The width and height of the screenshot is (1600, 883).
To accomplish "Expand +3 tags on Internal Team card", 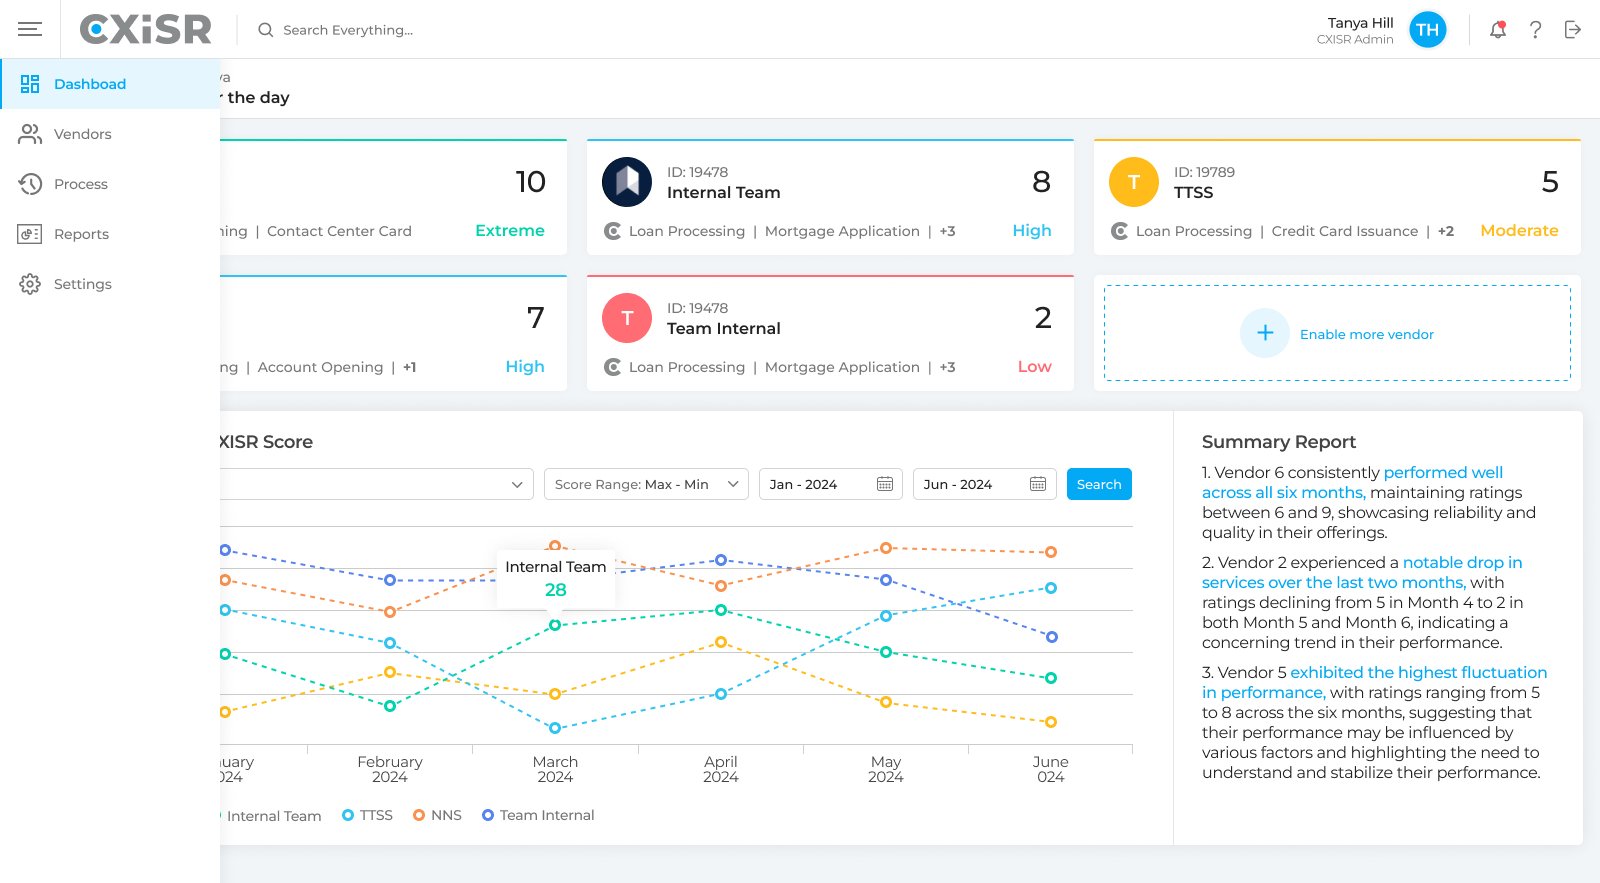I will click(947, 231).
